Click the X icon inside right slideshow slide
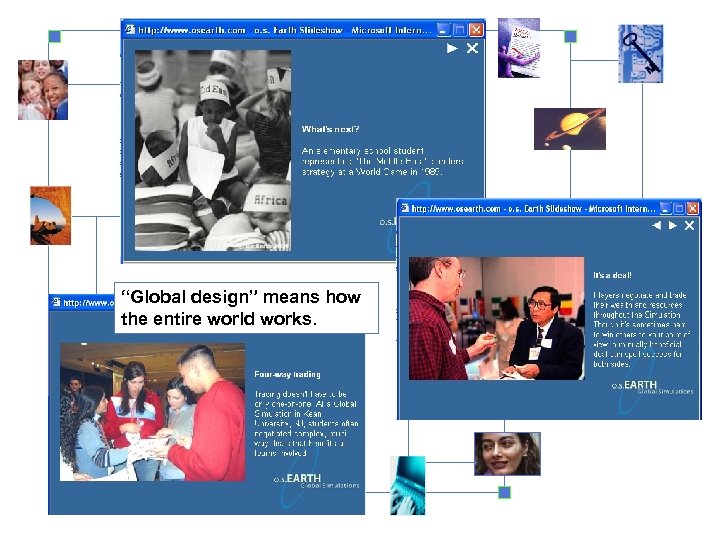This screenshot has width=720, height=540. tap(689, 225)
